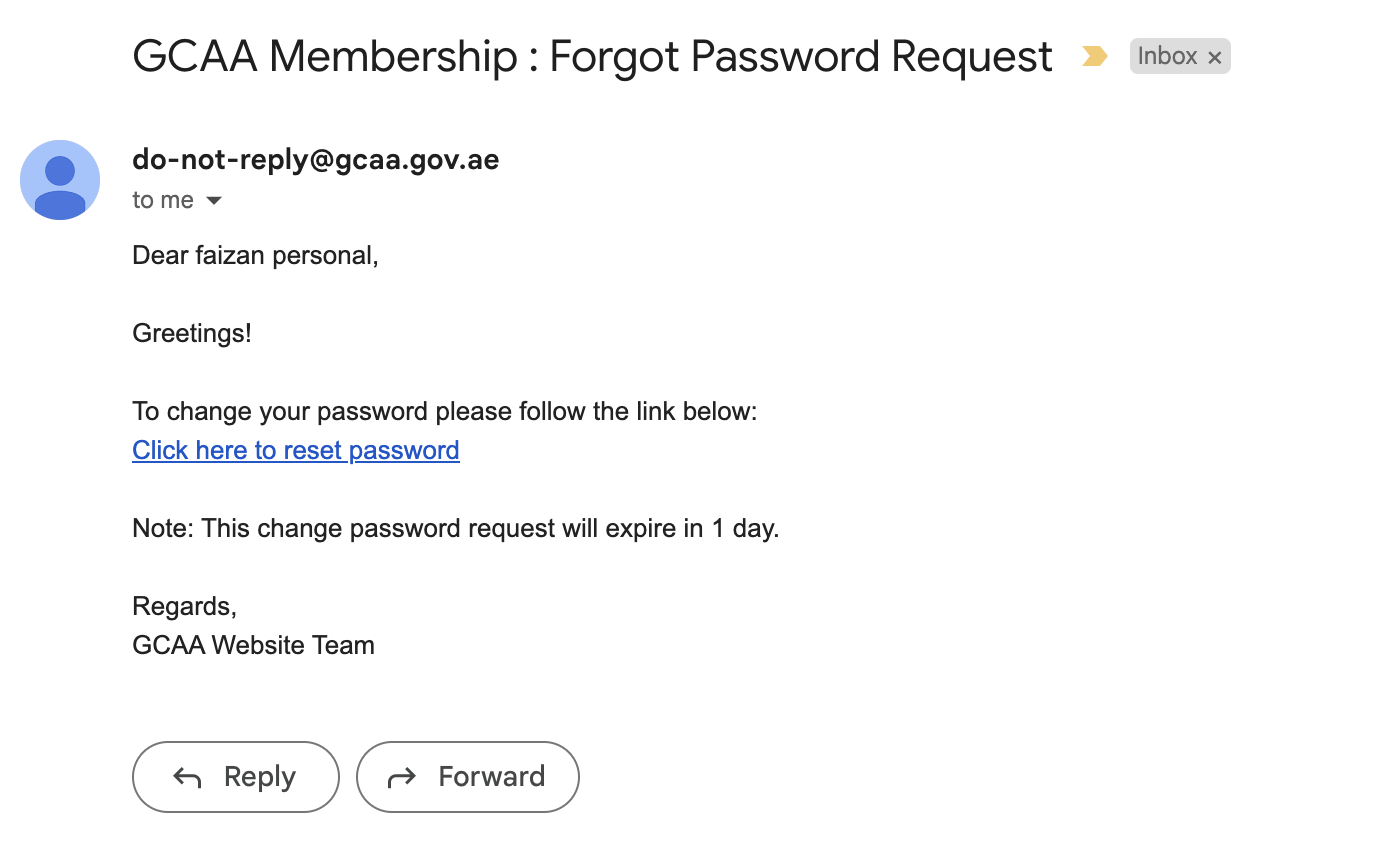The image size is (1390, 854).
Task: Click the "GCAA Website Team" signature
Action: click(253, 645)
